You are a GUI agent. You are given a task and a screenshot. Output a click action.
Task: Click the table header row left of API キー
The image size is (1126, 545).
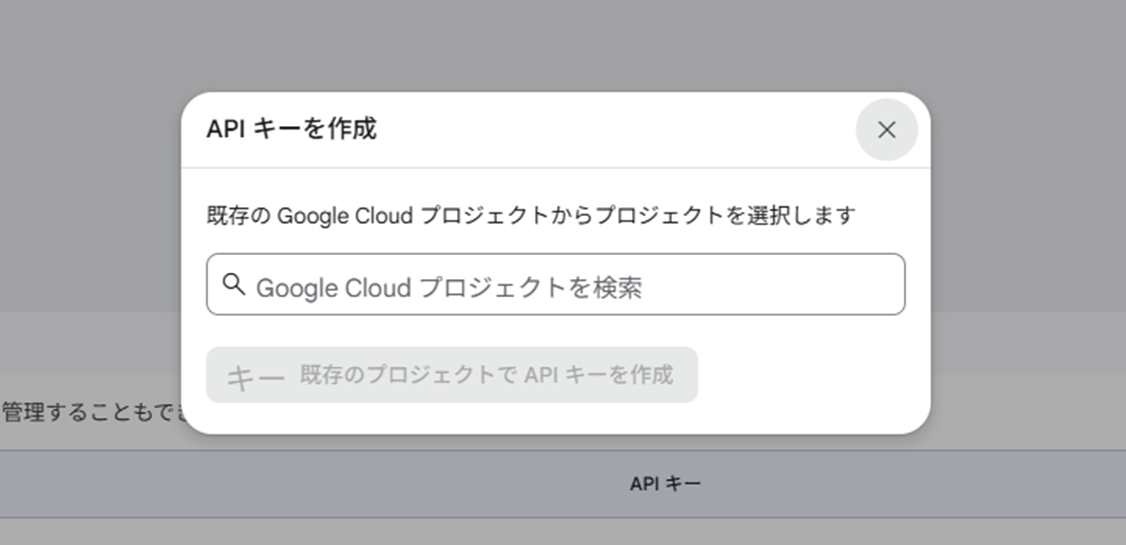(x=300, y=484)
